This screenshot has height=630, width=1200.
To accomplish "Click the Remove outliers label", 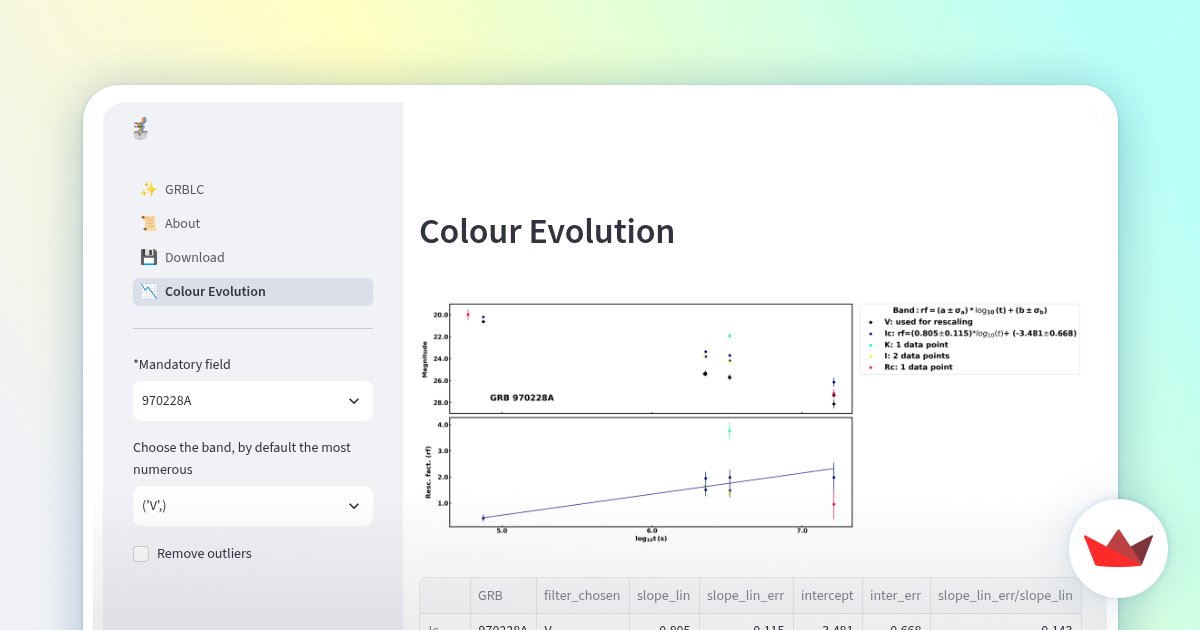I will [x=204, y=554].
